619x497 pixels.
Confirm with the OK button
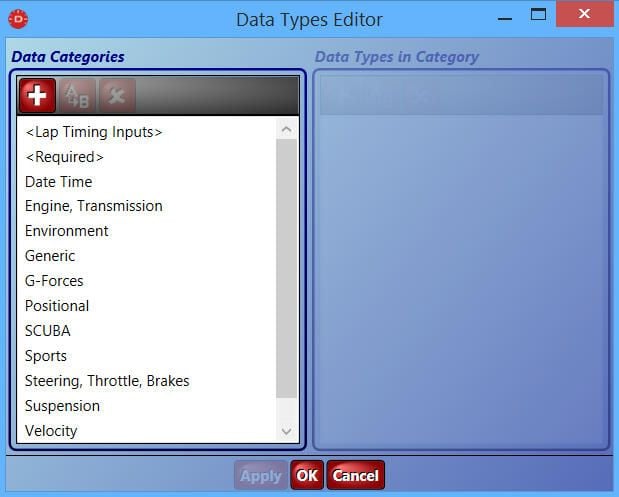pyautogui.click(x=307, y=475)
